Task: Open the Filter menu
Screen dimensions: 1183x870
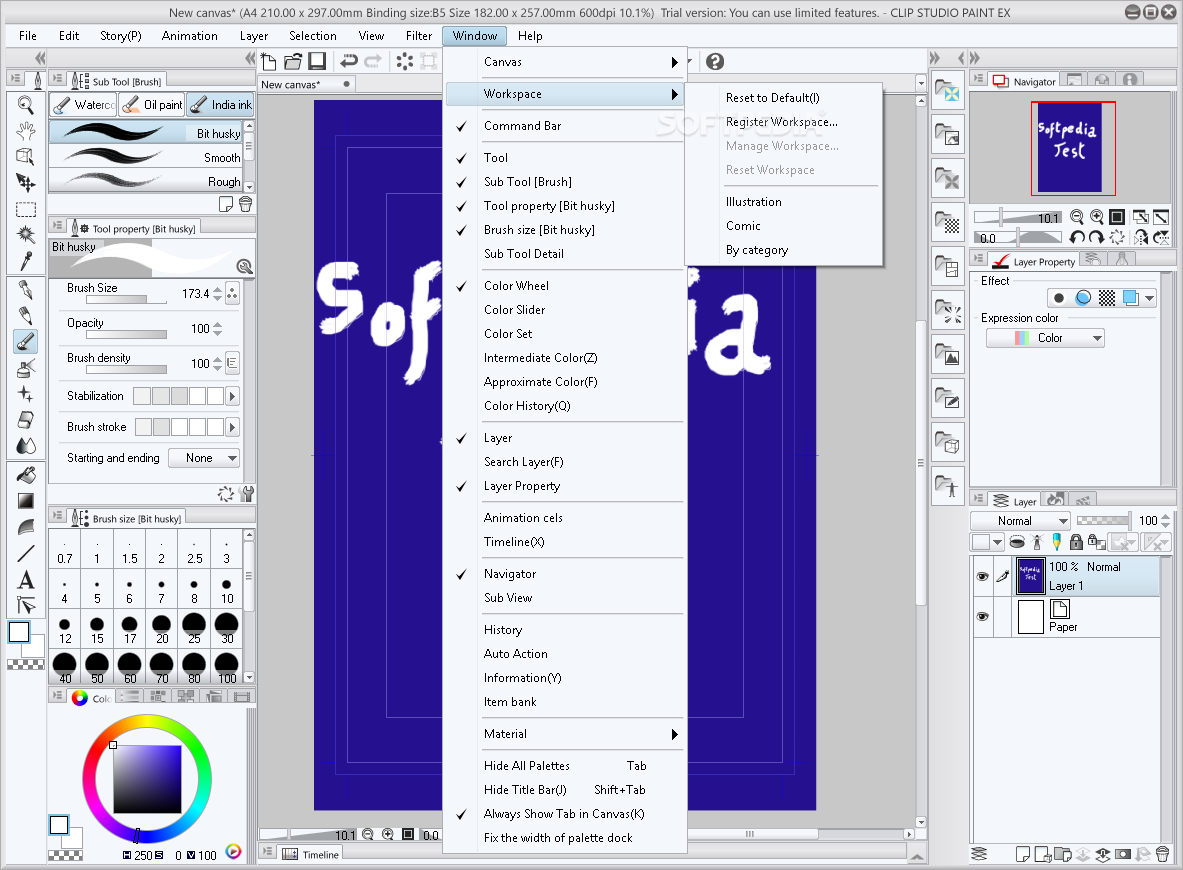Action: [x=419, y=35]
